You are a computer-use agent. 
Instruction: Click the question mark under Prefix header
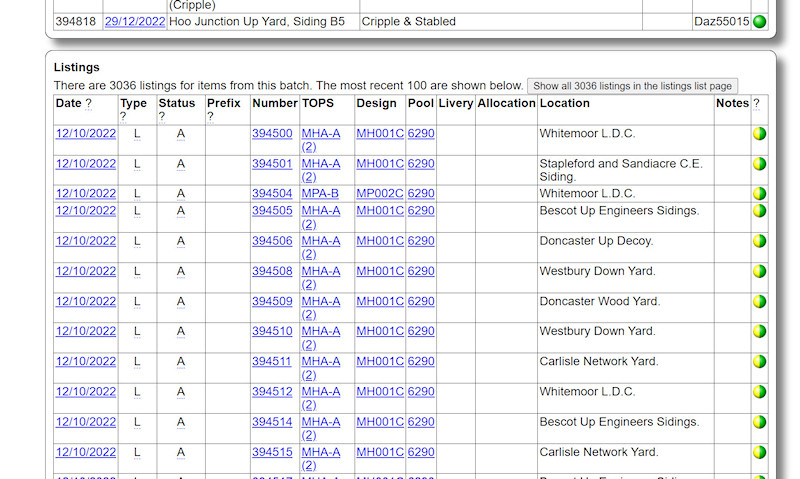point(211,116)
